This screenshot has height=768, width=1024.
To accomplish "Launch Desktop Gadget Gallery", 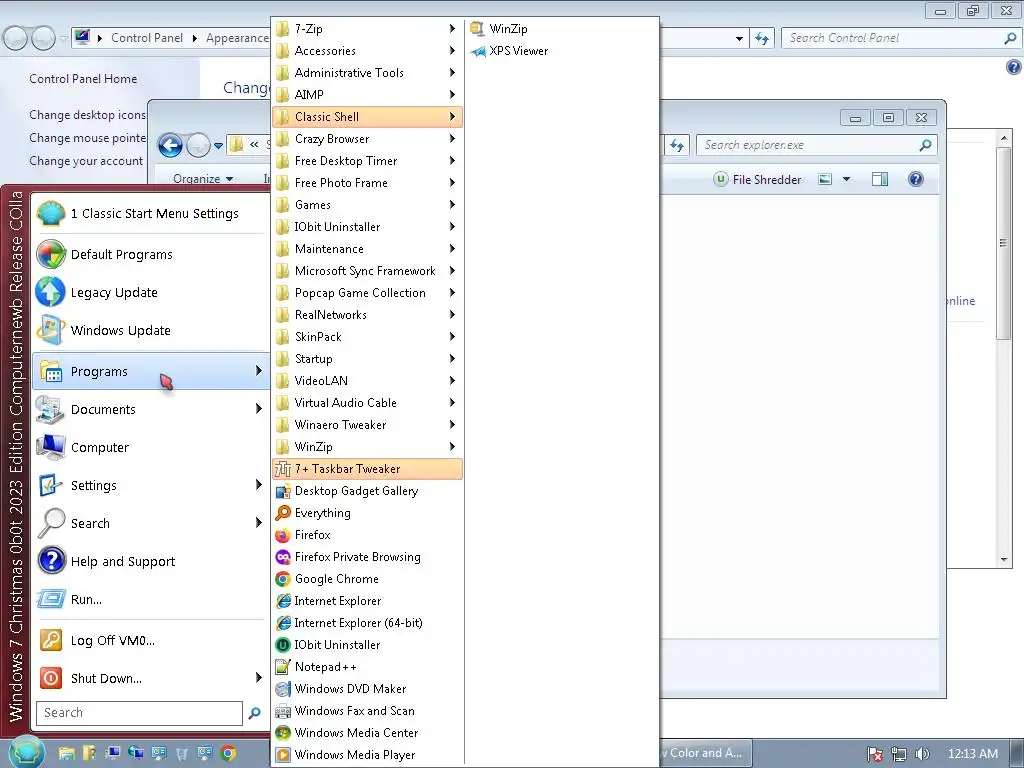I will pyautogui.click(x=367, y=491).
